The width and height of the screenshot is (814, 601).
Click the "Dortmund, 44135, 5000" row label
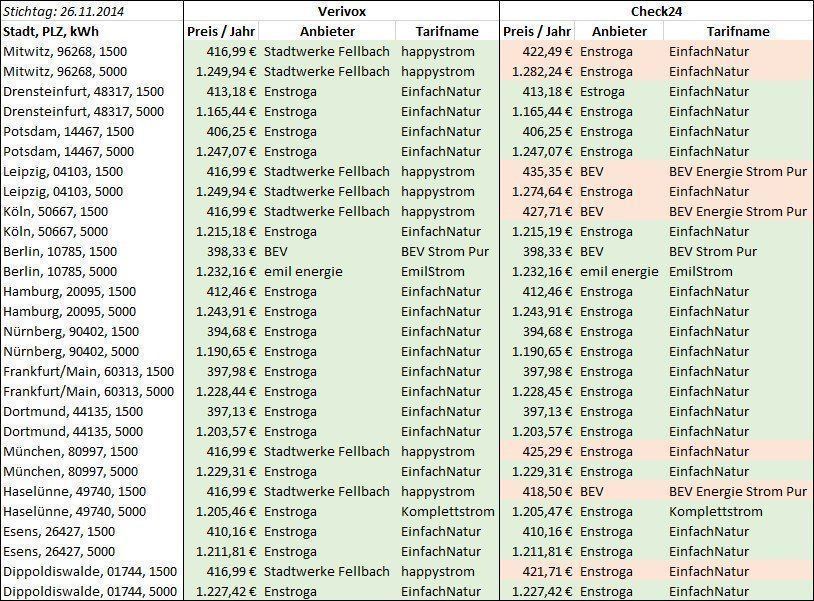(x=73, y=431)
